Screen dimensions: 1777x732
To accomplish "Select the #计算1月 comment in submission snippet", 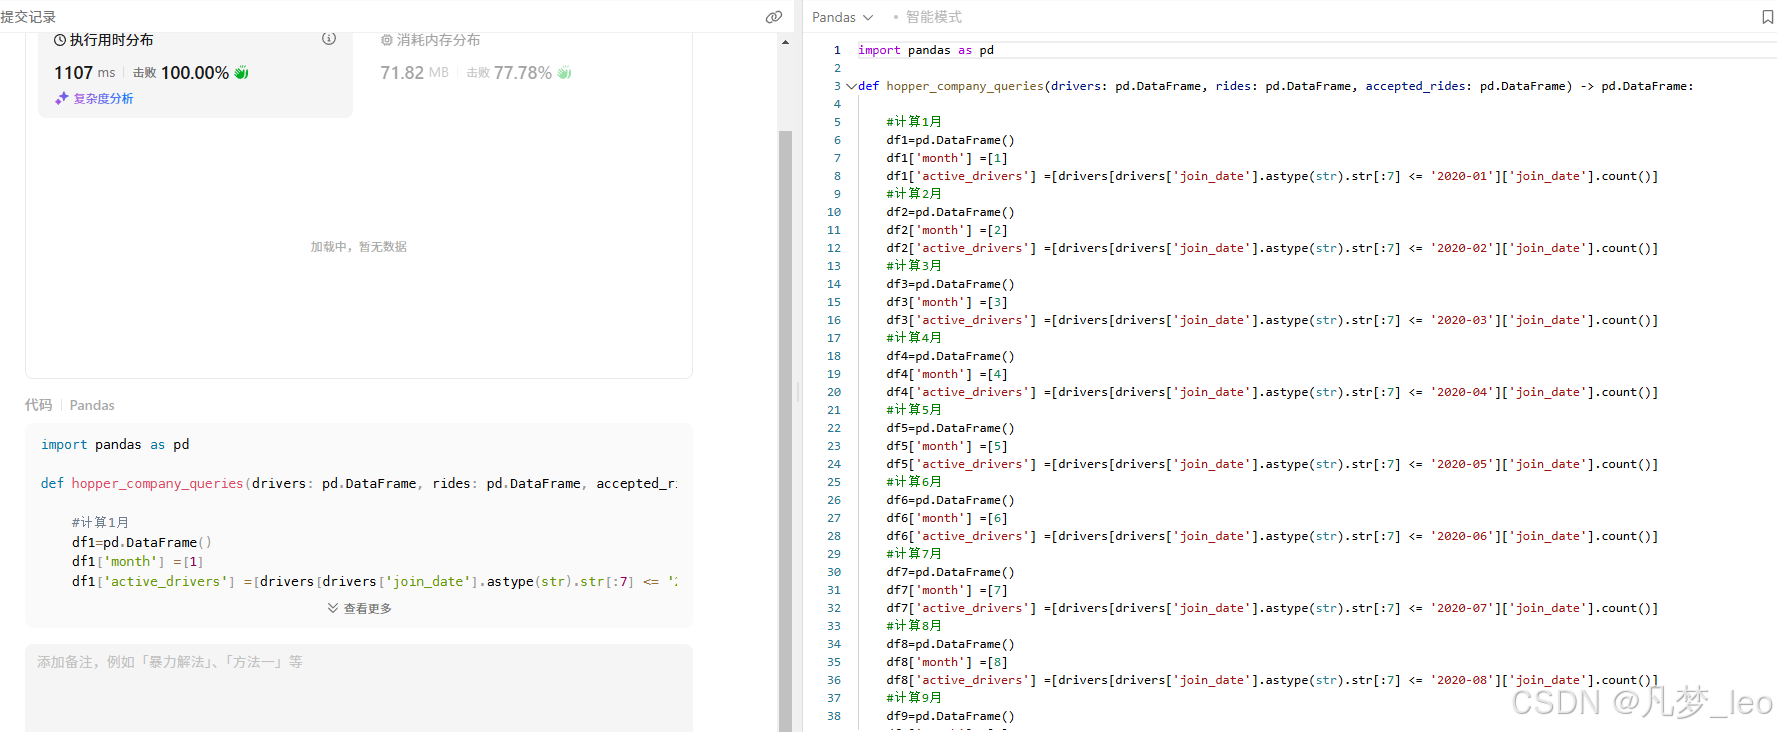I will point(100,523).
